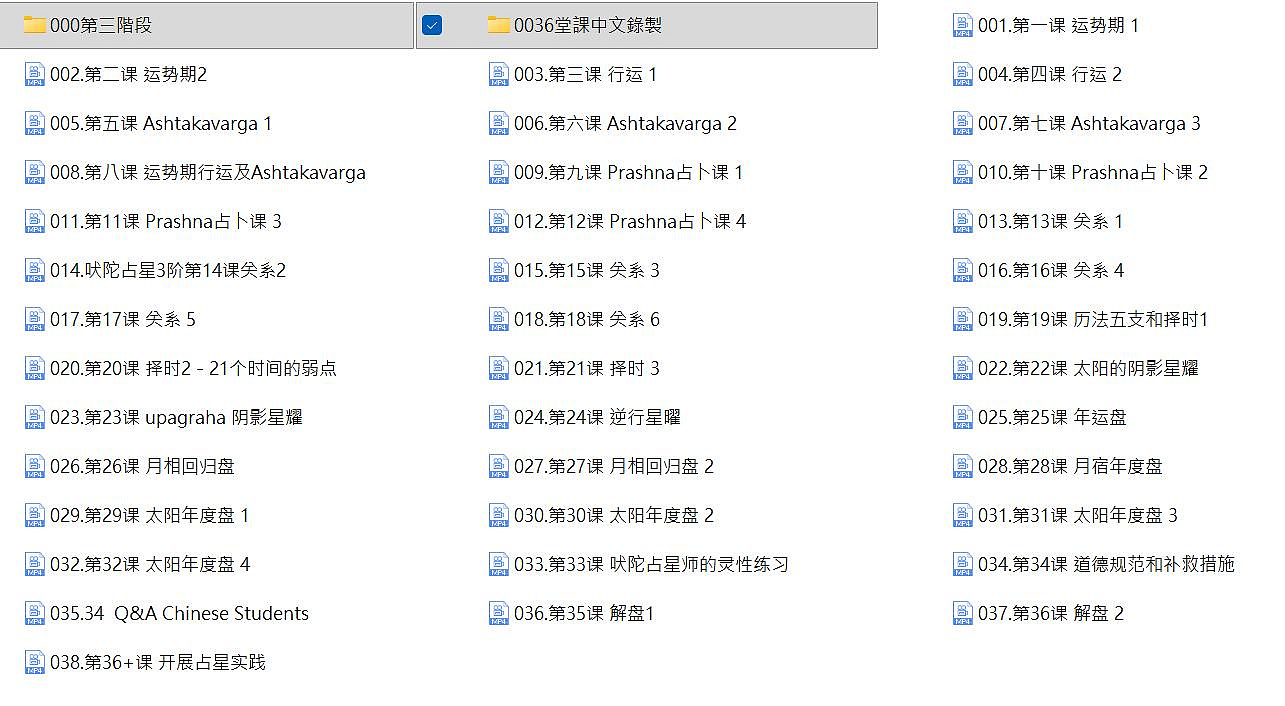Select the file icon of 035.34 Q&A Chinese Students

pyautogui.click(x=35, y=613)
